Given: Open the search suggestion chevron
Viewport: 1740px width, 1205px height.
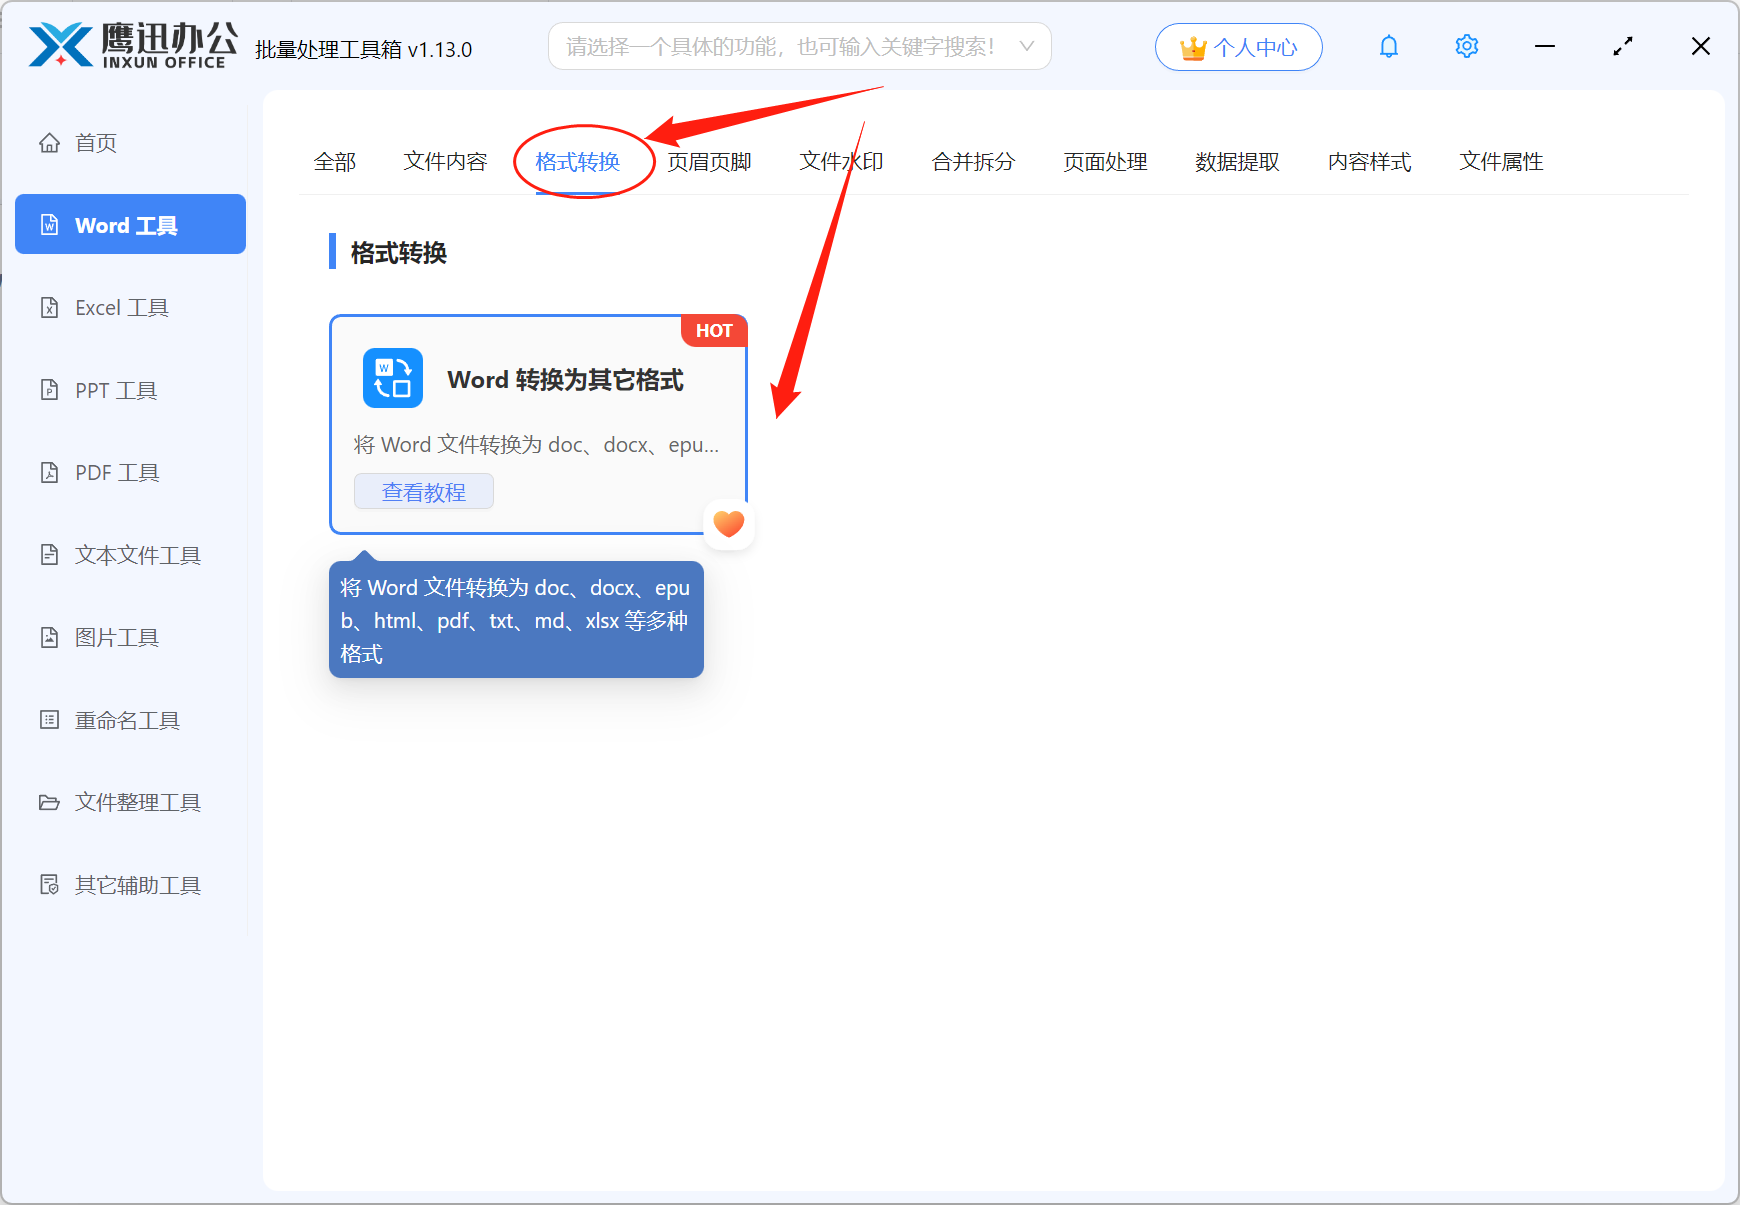Looking at the screenshot, I should [x=1026, y=46].
